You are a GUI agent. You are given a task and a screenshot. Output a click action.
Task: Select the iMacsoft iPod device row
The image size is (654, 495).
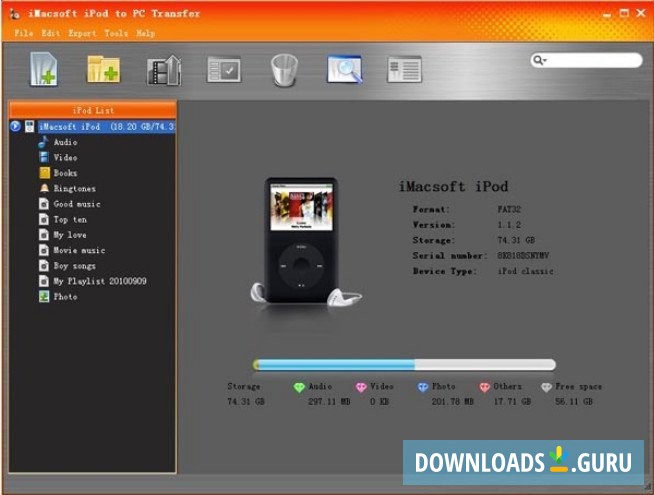click(107, 126)
